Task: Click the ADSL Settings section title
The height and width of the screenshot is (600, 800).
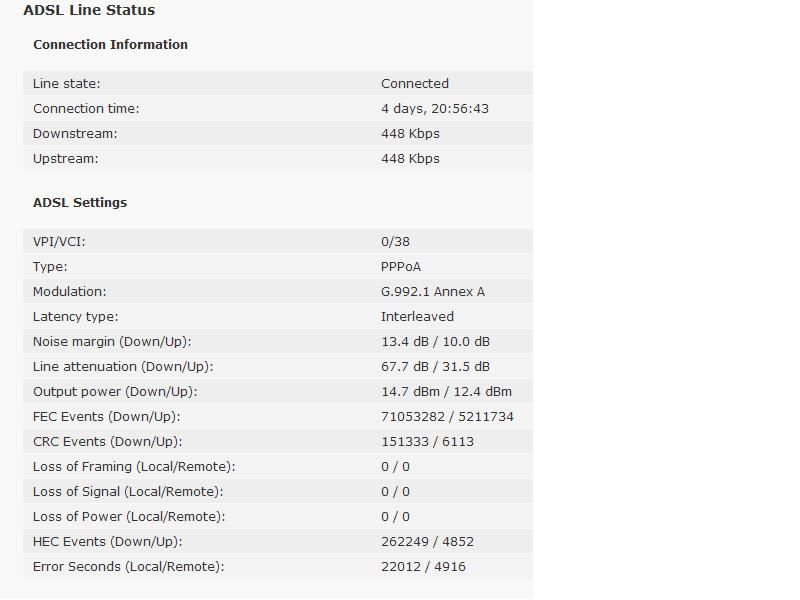Action: click(80, 203)
